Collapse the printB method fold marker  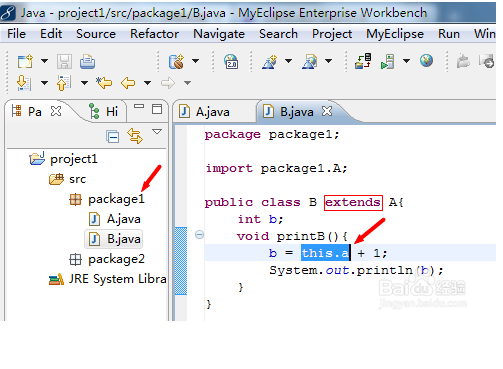[199, 234]
